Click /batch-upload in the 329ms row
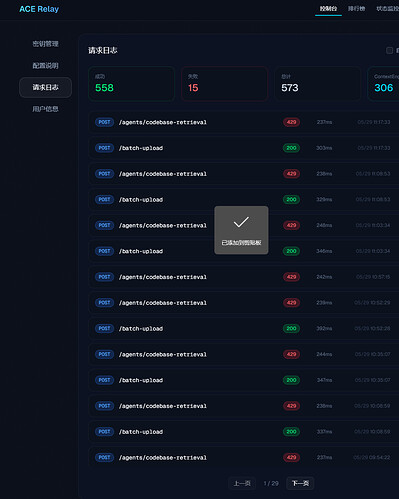The image size is (399, 499). [x=141, y=200]
